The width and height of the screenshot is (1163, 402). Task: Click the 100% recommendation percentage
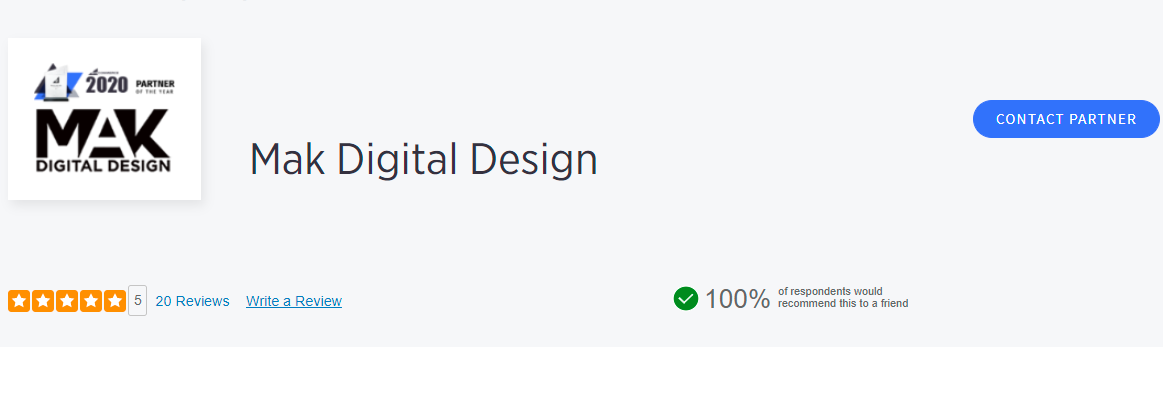[x=737, y=299]
